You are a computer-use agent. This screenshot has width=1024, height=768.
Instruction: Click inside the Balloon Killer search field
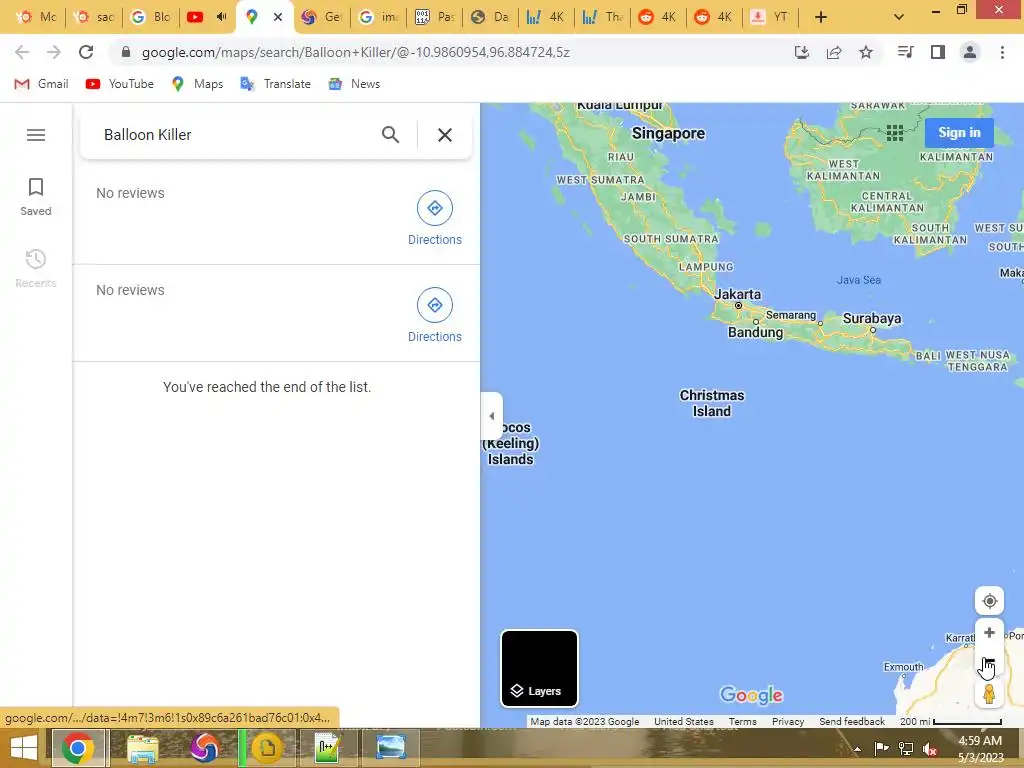point(235,135)
